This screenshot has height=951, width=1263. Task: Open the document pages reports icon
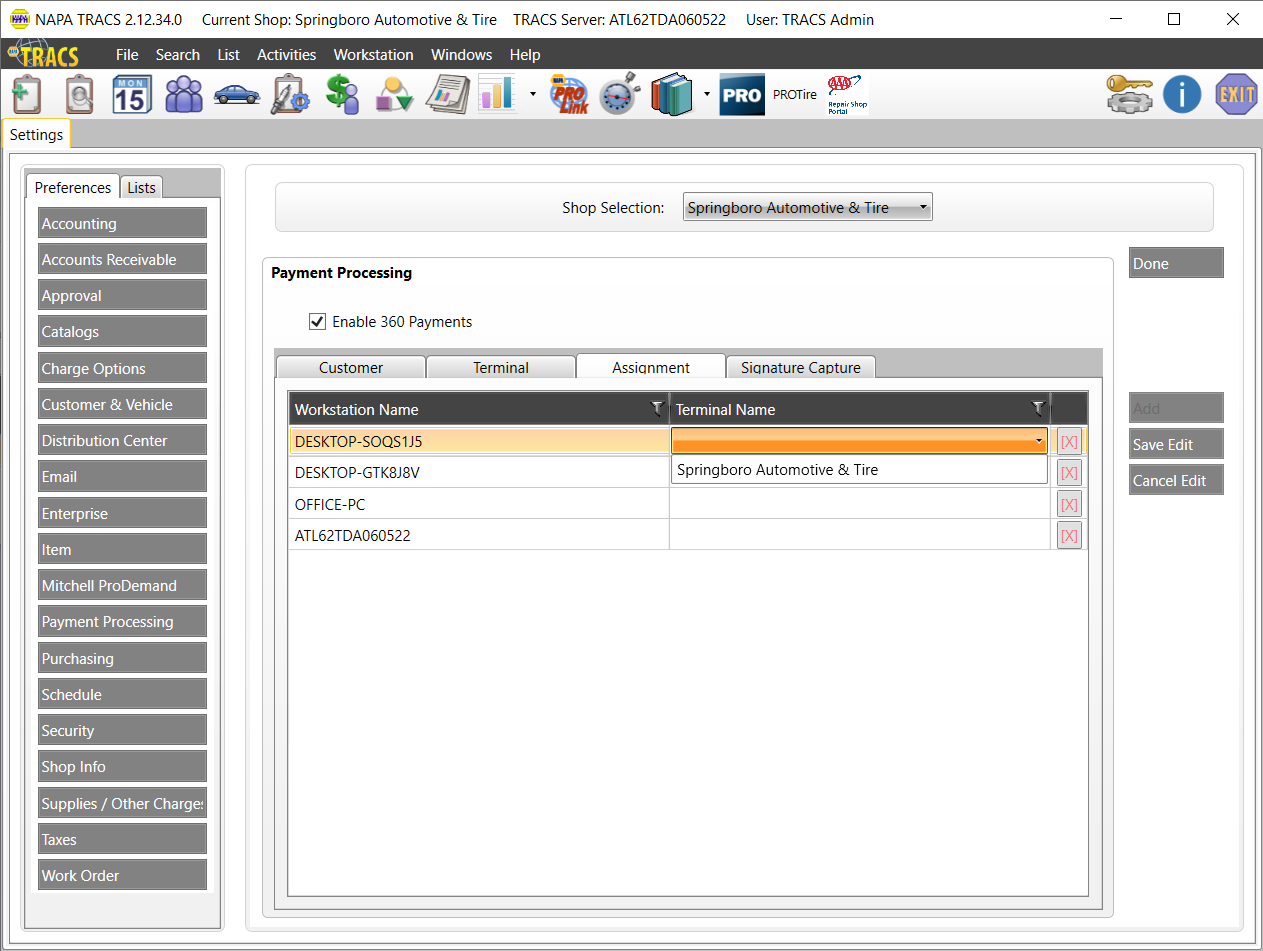pos(447,95)
